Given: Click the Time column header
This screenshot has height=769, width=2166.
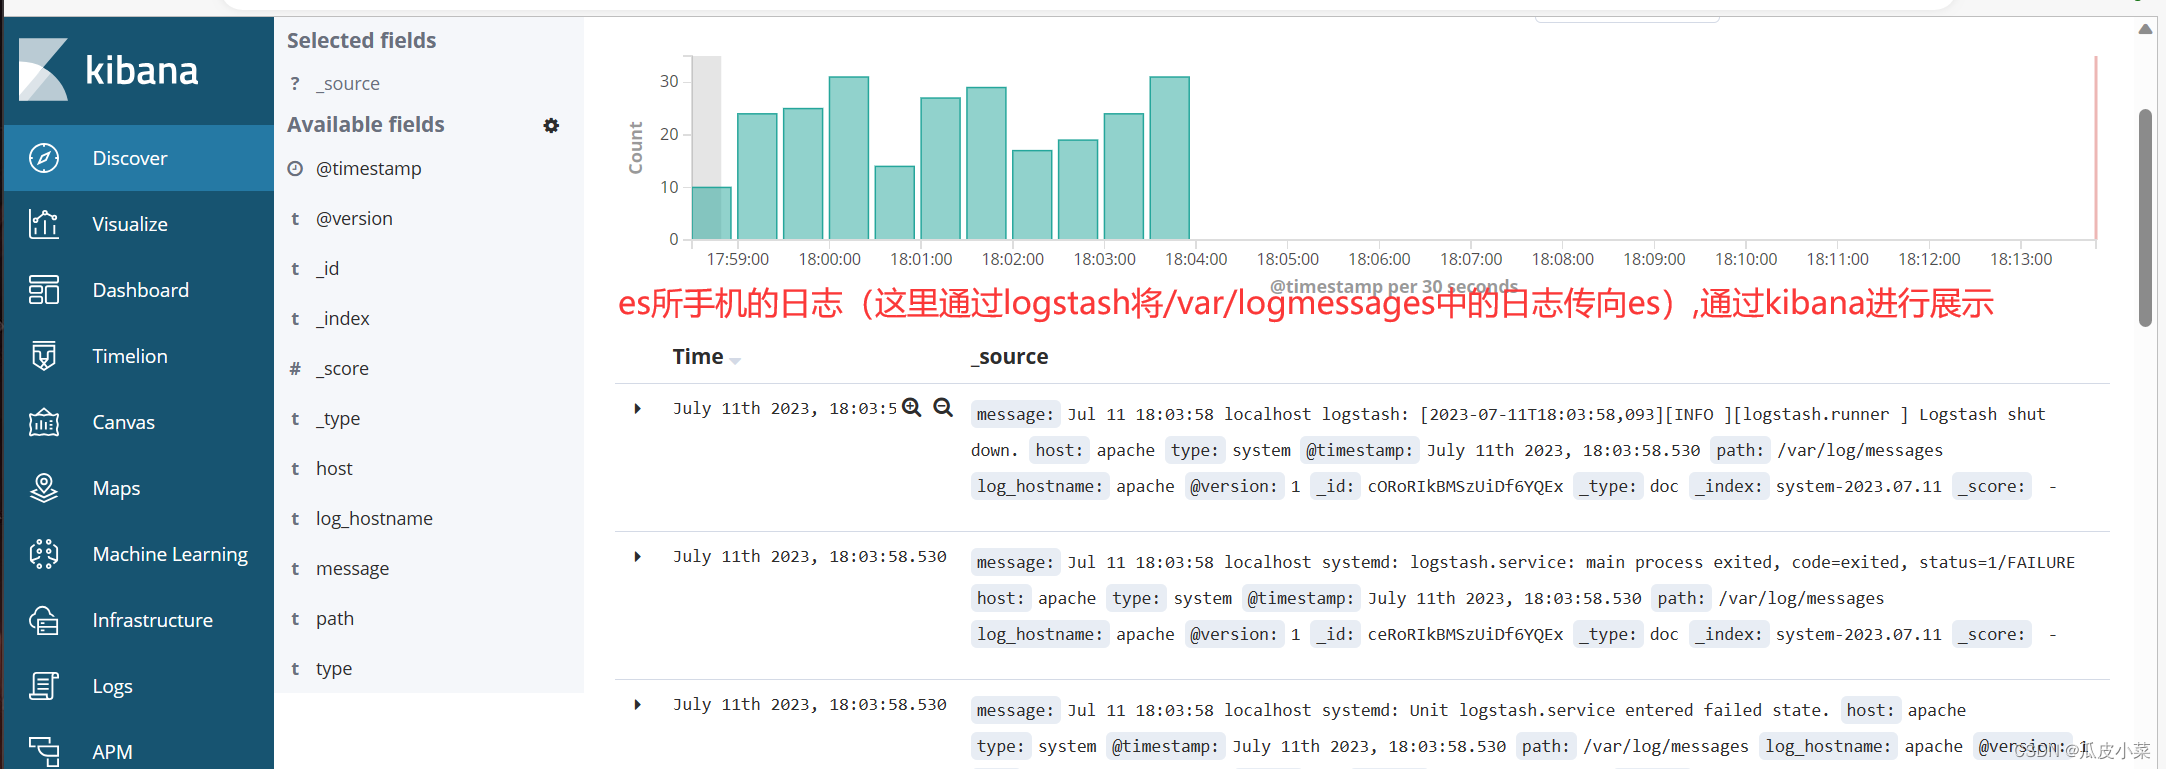Looking at the screenshot, I should pyautogui.click(x=698, y=357).
